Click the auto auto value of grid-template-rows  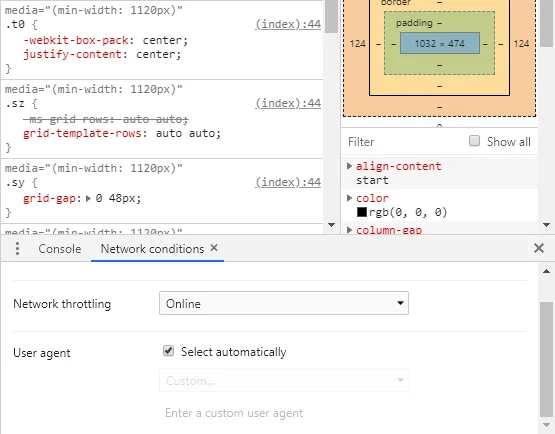185,133
